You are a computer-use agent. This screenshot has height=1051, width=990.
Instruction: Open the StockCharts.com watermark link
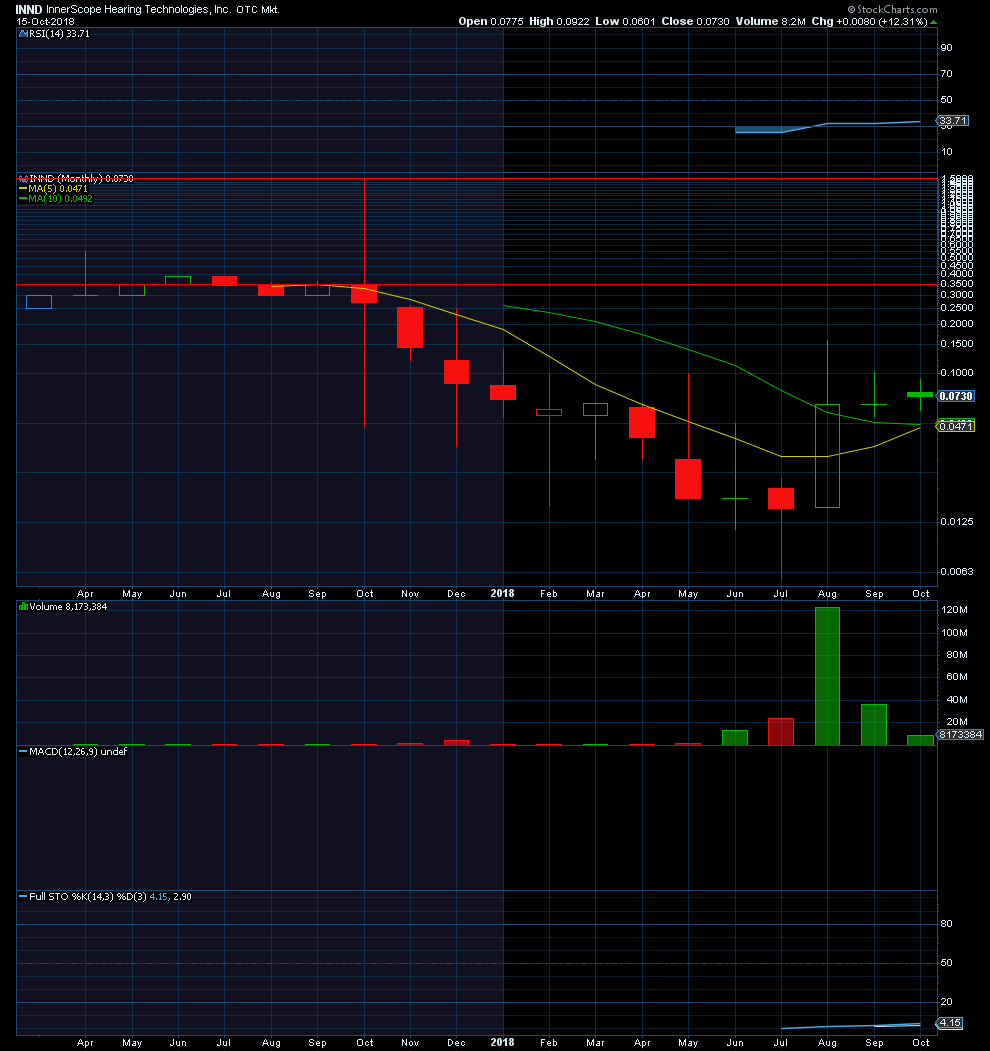pyautogui.click(x=892, y=9)
